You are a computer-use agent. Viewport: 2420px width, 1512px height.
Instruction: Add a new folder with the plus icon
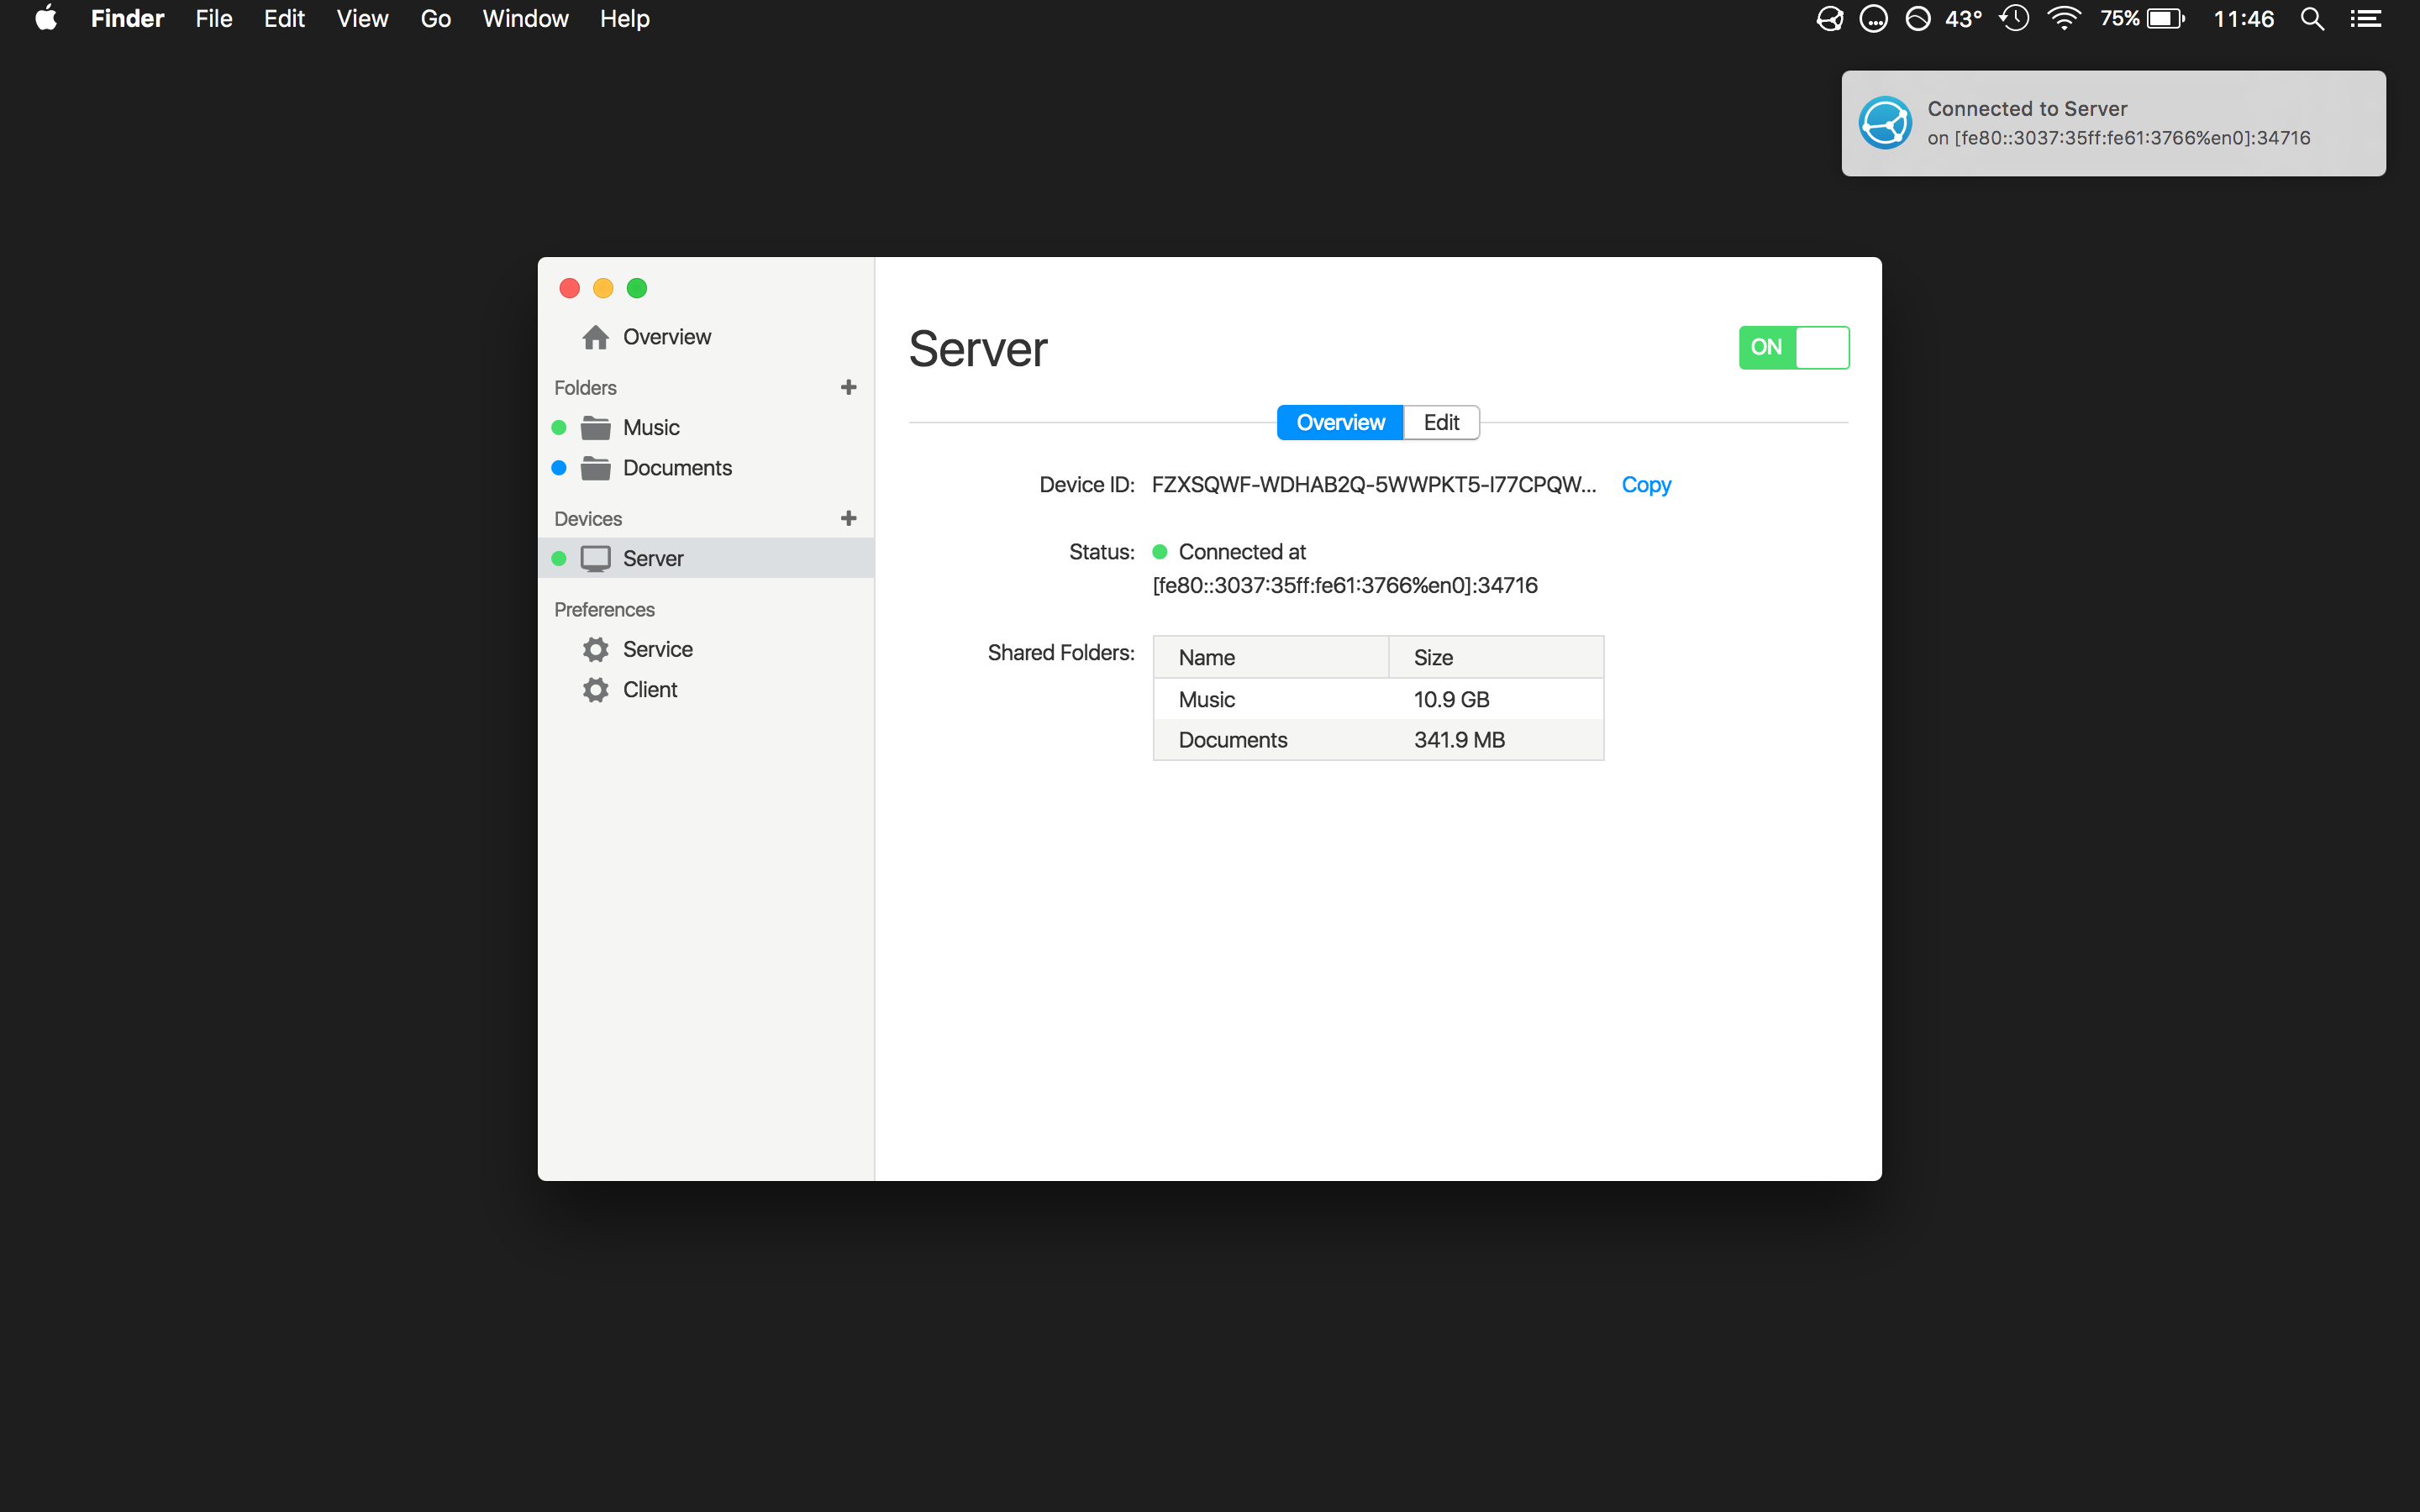click(x=848, y=387)
